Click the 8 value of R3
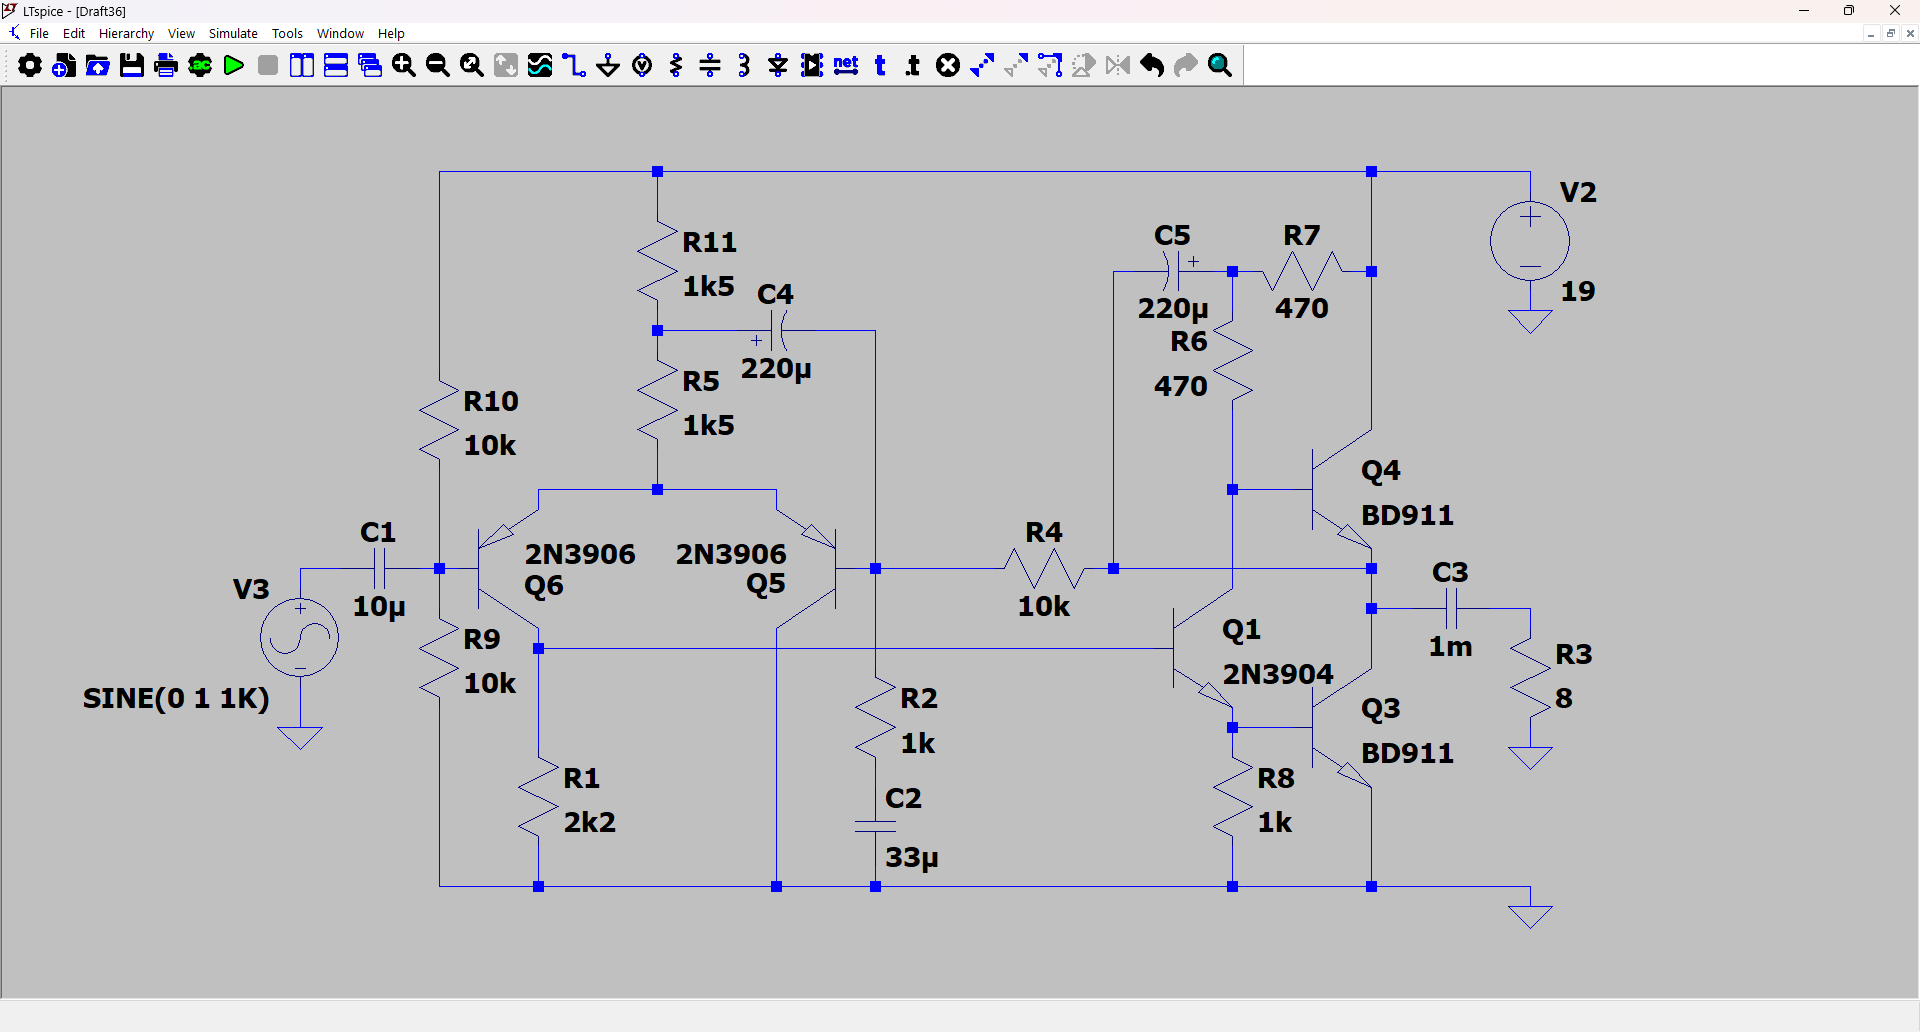Image resolution: width=1920 pixels, height=1032 pixels. pyautogui.click(x=1564, y=698)
